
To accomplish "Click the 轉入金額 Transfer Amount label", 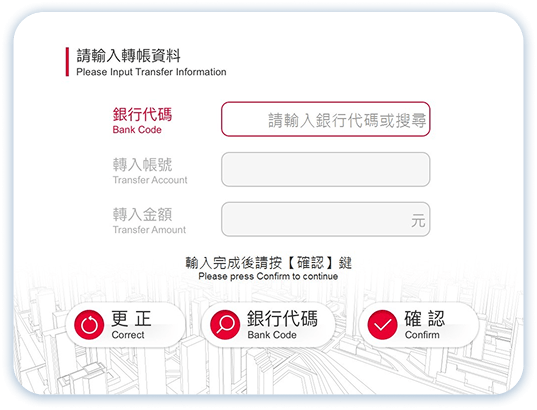I will pos(149,220).
